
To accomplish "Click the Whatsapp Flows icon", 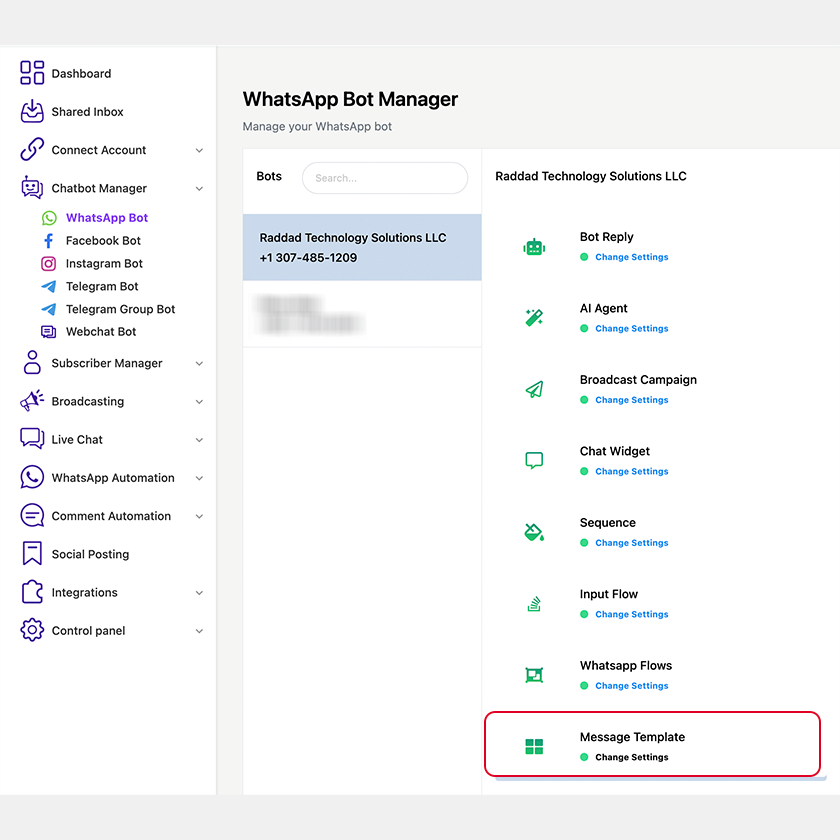I will point(534,675).
